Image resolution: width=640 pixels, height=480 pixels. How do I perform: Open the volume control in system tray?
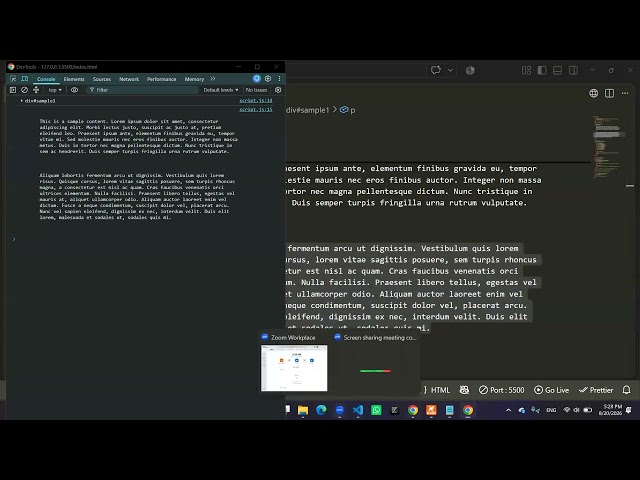tap(576, 410)
